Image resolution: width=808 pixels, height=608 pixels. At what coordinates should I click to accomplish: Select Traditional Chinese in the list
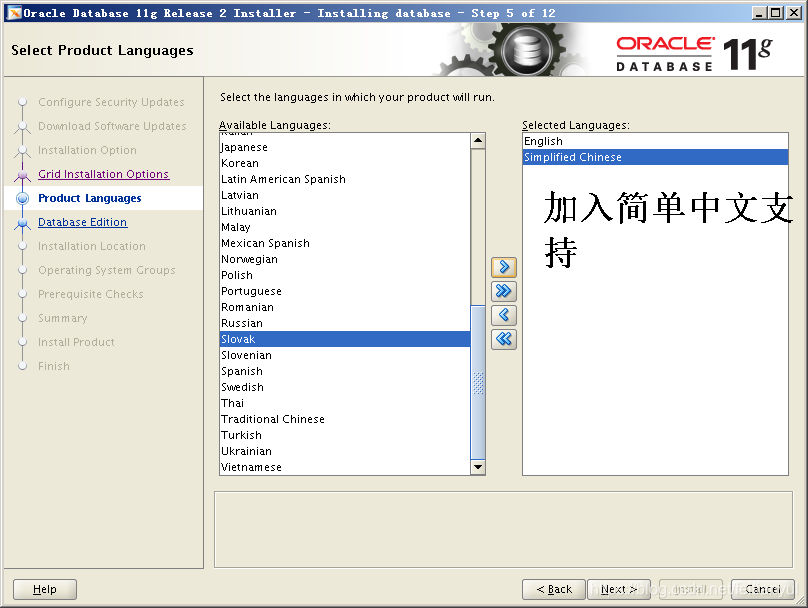(345, 419)
